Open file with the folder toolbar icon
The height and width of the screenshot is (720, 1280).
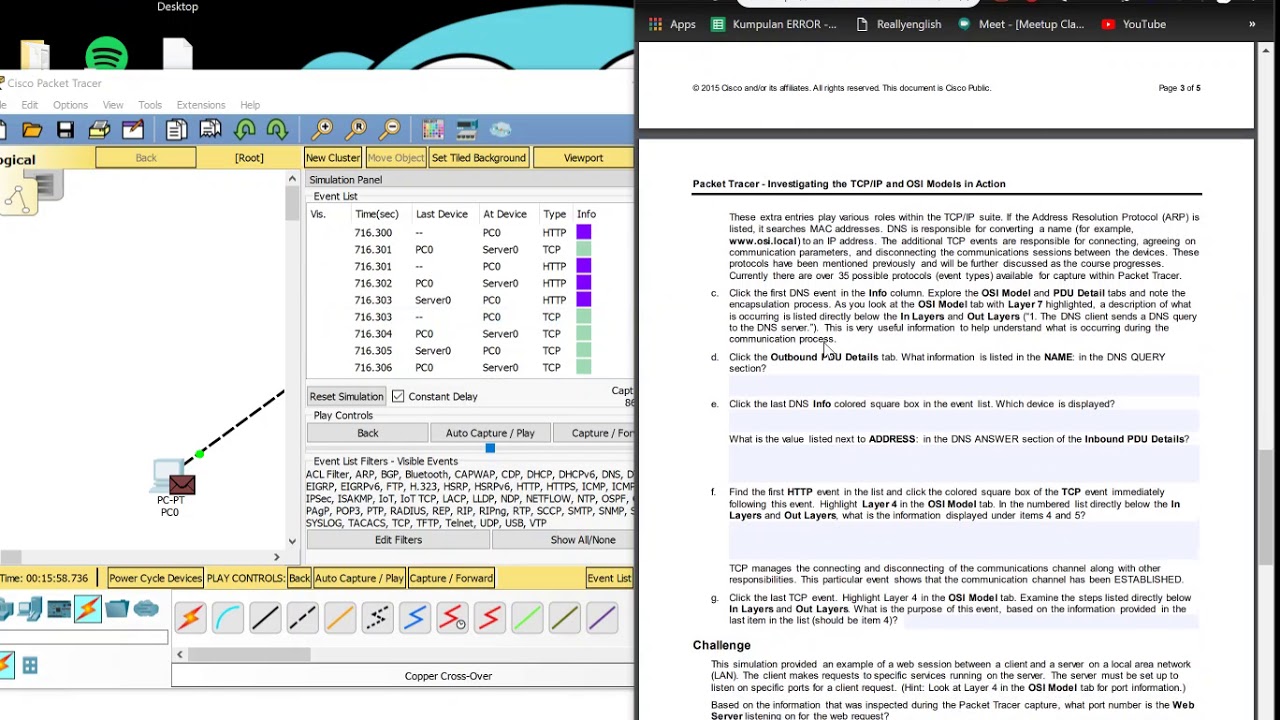(32, 130)
